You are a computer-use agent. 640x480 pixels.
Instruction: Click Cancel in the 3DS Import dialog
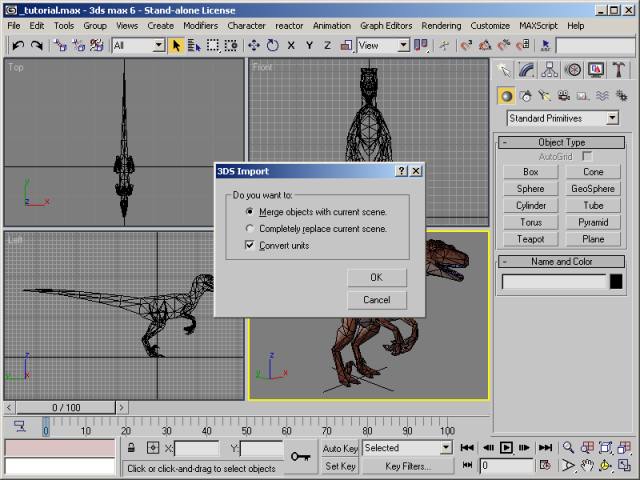pyautogui.click(x=377, y=300)
